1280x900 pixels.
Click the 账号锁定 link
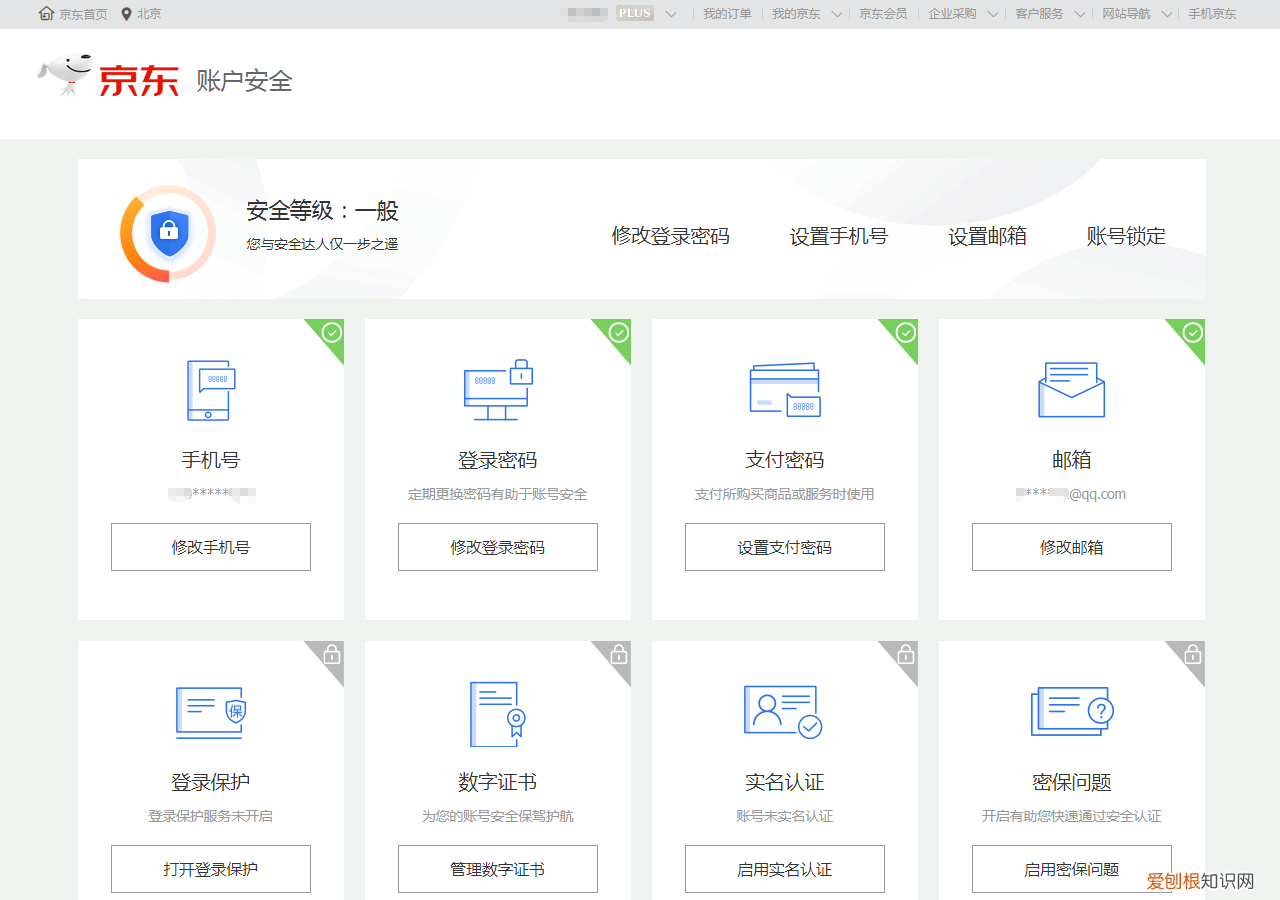[x=1124, y=236]
